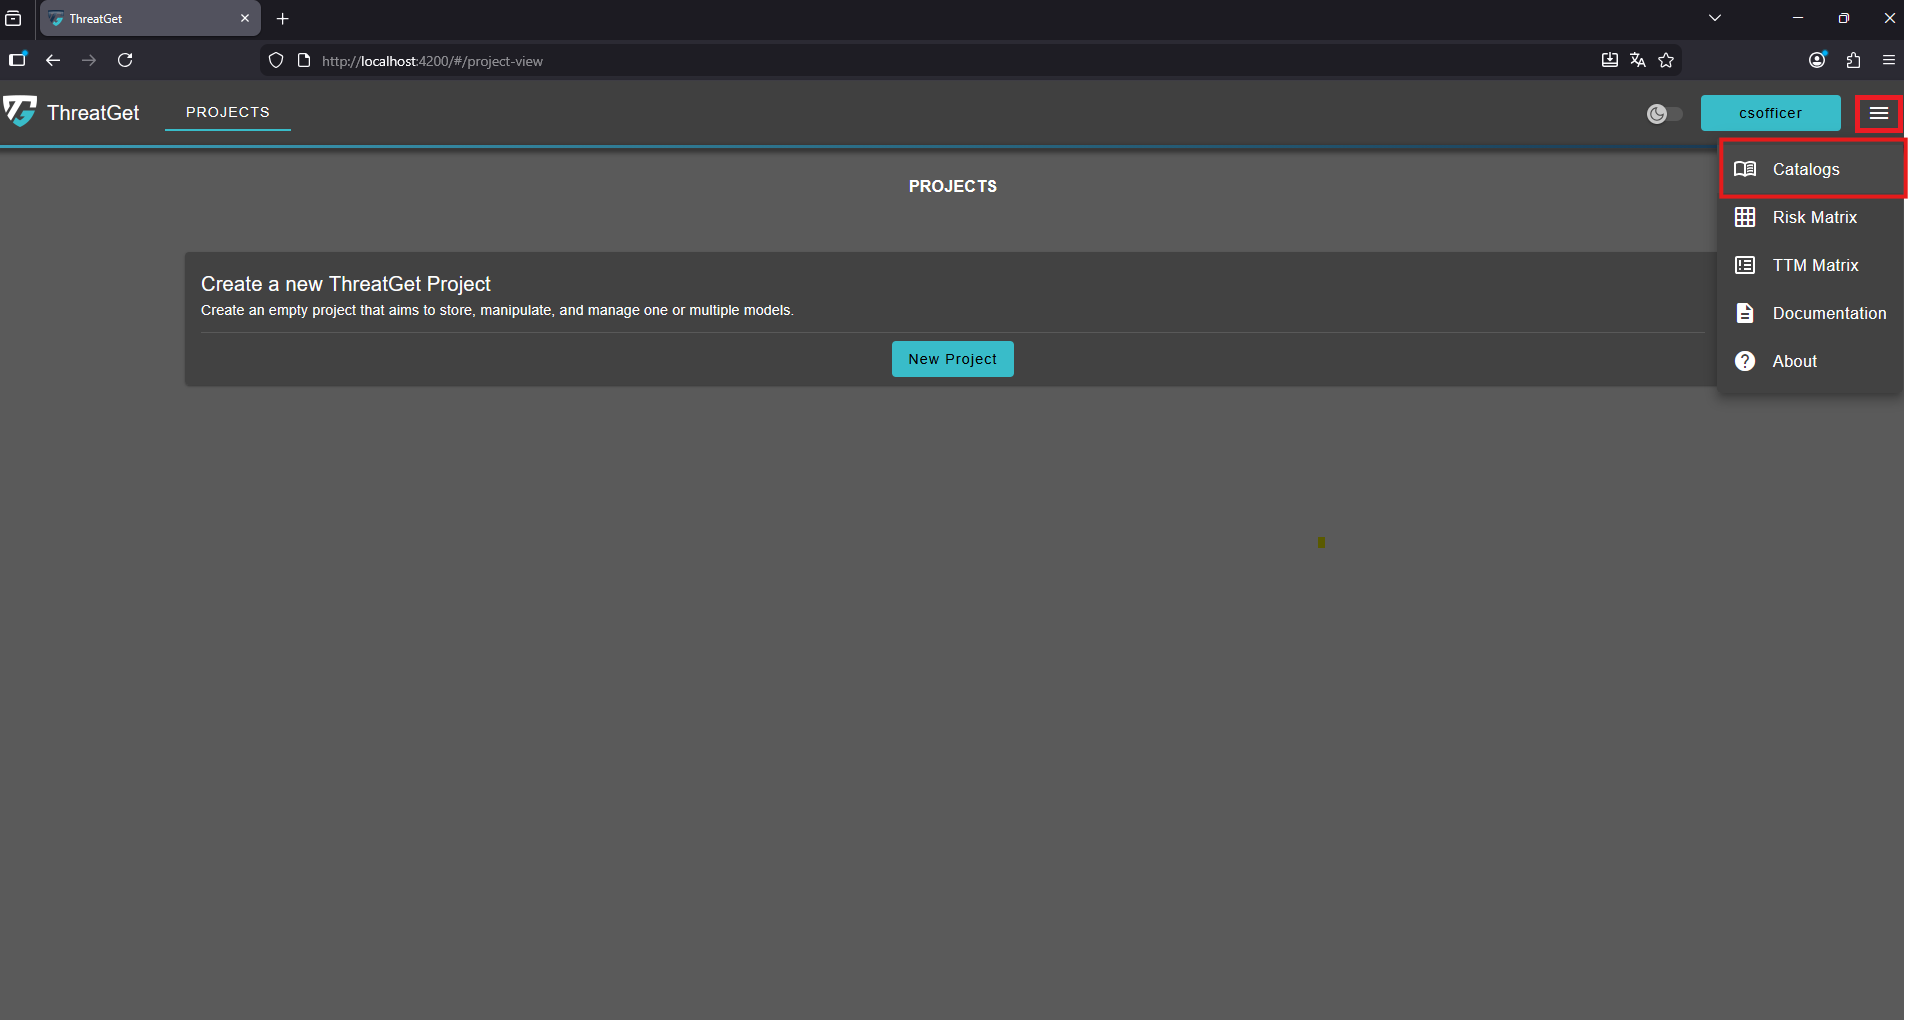Switch to the PROJECTS tab
Viewport: 1908px width, 1020px height.
tap(227, 112)
